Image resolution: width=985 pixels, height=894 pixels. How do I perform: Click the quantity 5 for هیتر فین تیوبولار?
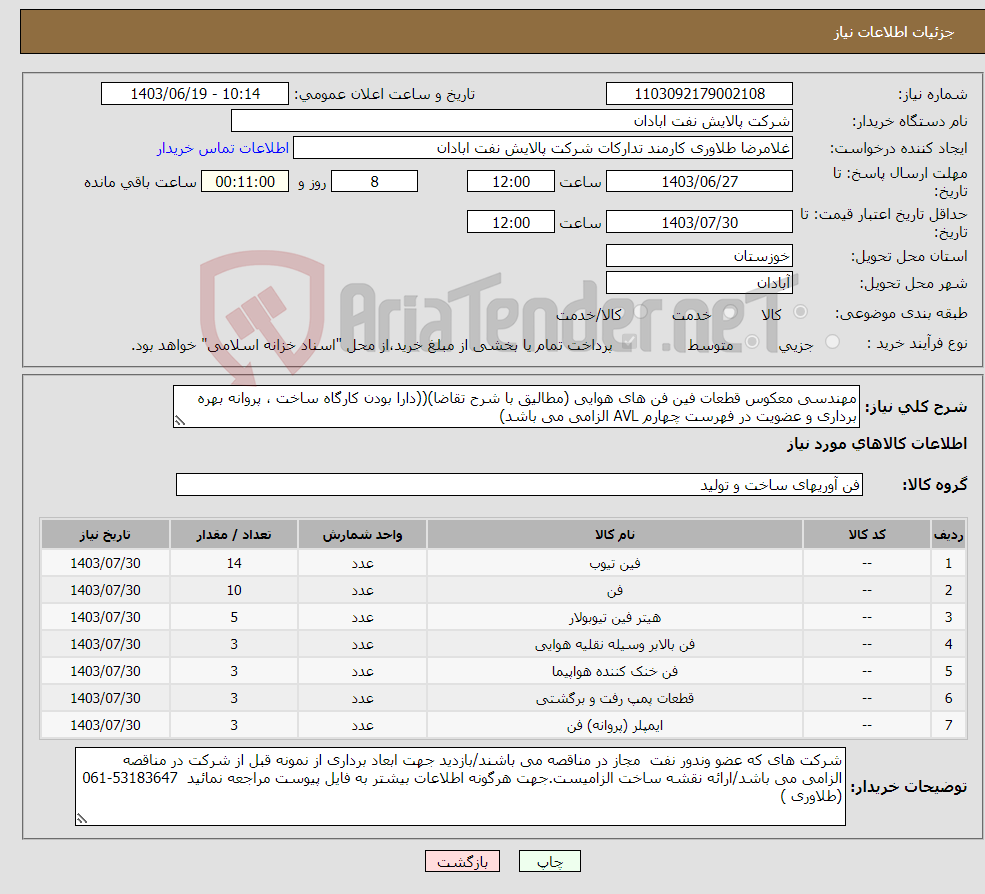click(x=234, y=618)
